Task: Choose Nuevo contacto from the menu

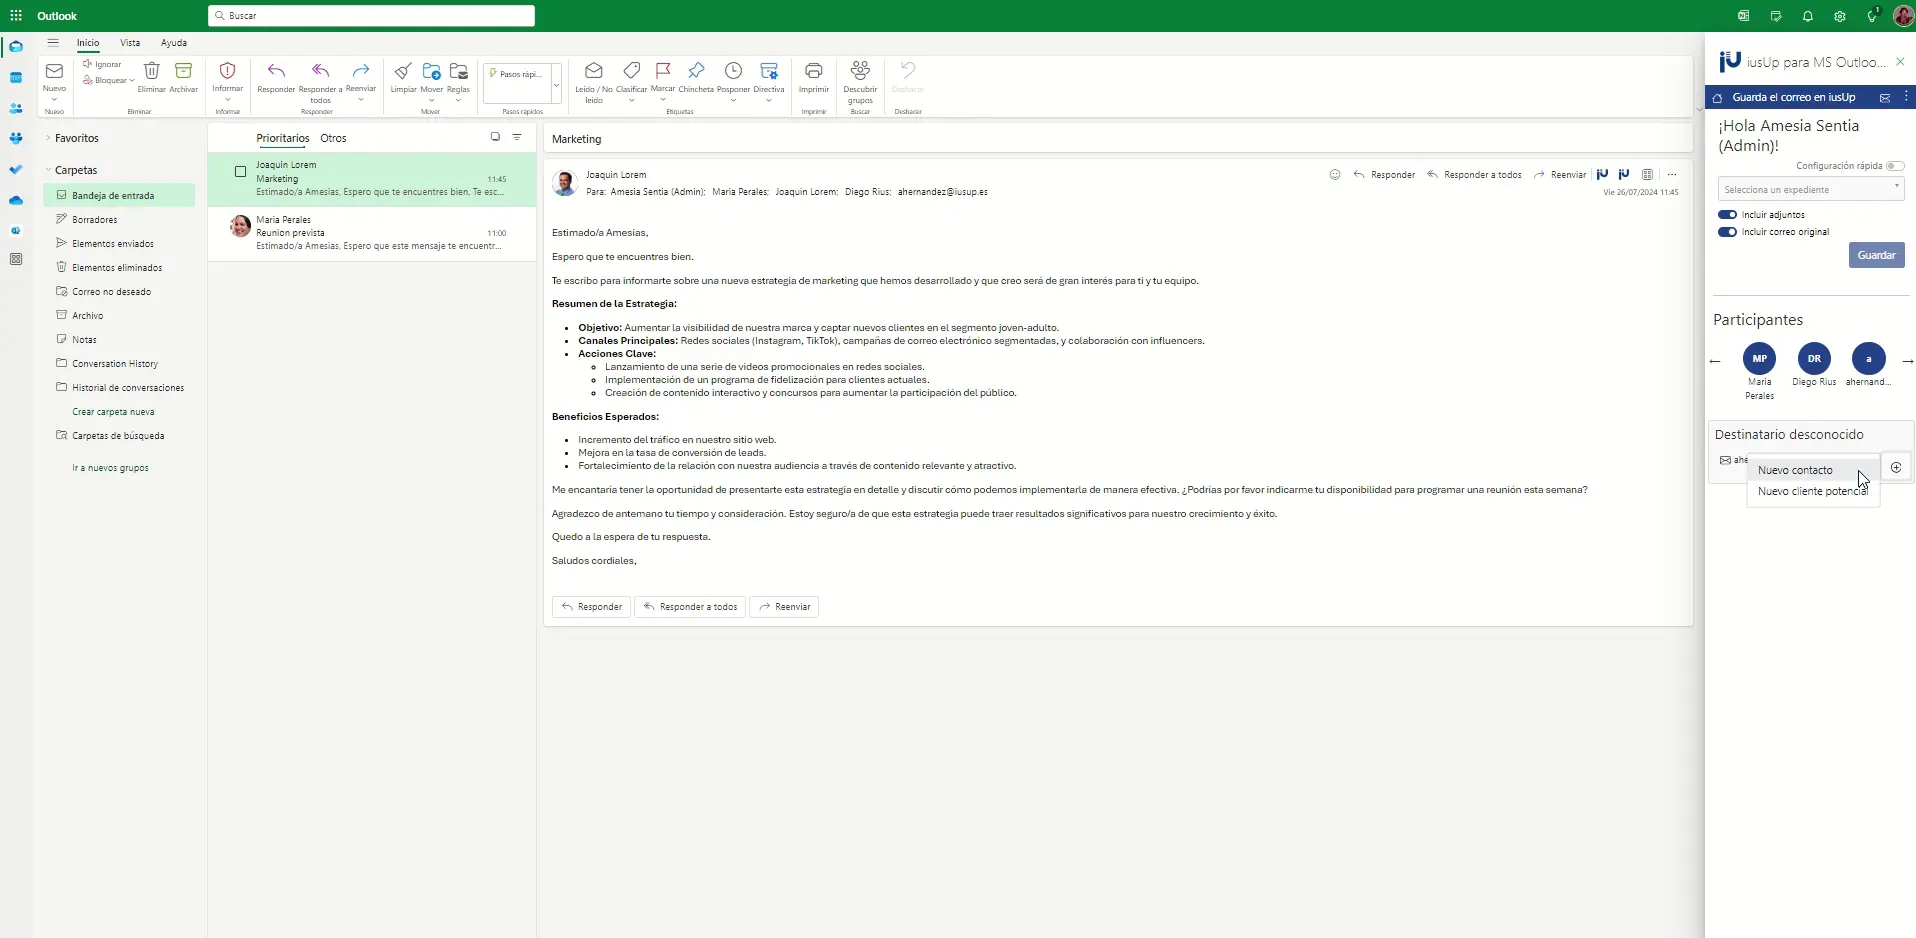Action: coord(1795,470)
